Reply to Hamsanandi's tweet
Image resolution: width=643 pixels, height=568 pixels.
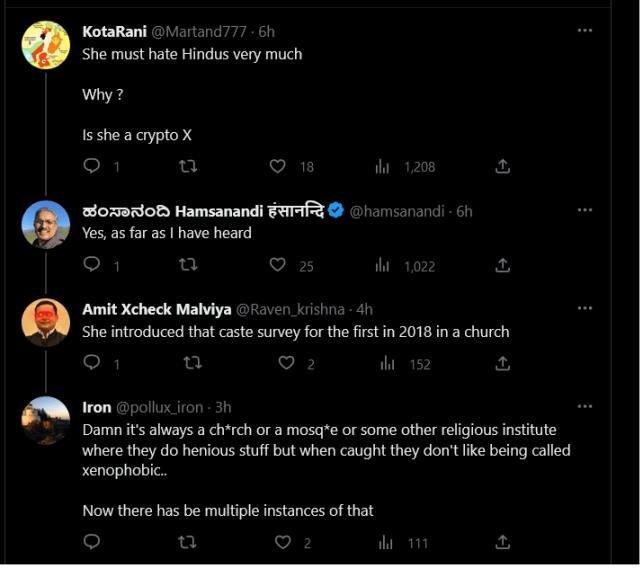(x=91, y=265)
